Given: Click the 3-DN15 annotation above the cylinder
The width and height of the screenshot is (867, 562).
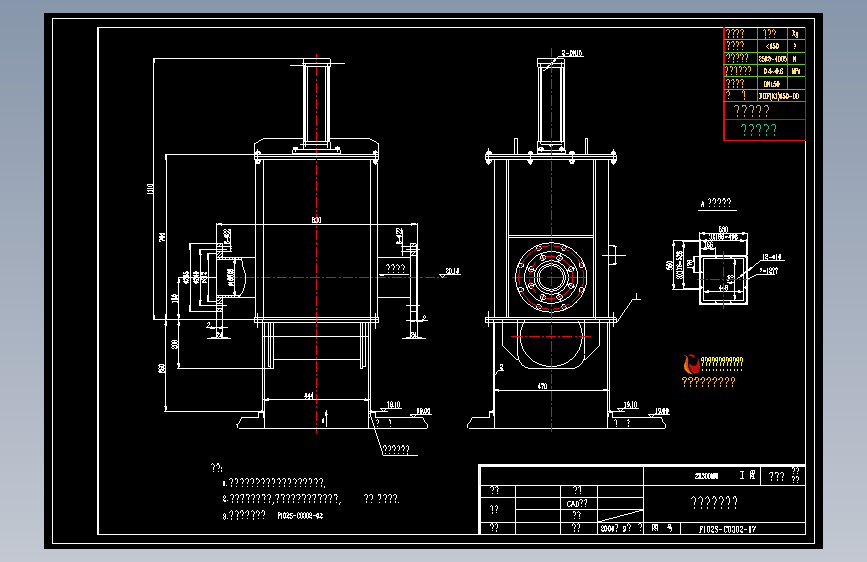Looking at the screenshot, I should pos(572,53).
